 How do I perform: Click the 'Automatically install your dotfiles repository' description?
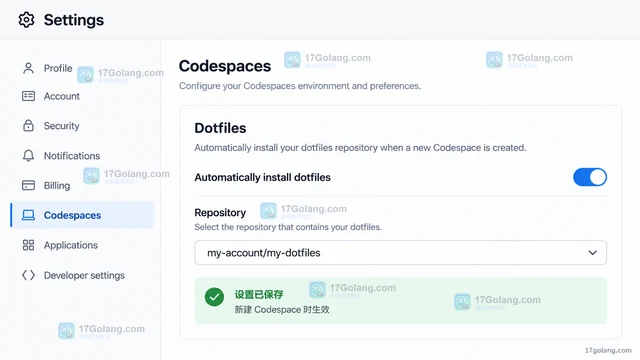360,147
